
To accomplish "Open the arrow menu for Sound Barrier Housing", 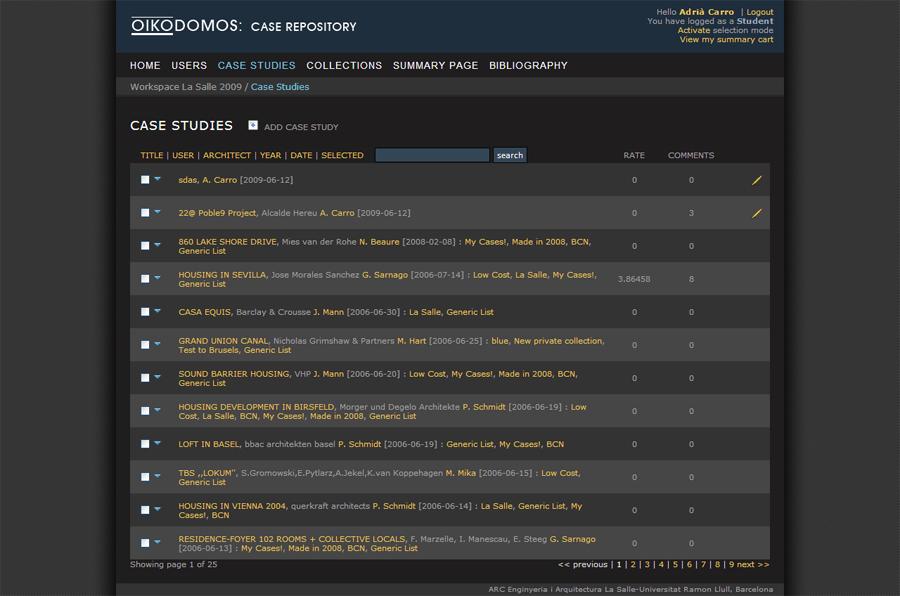I will coord(158,377).
